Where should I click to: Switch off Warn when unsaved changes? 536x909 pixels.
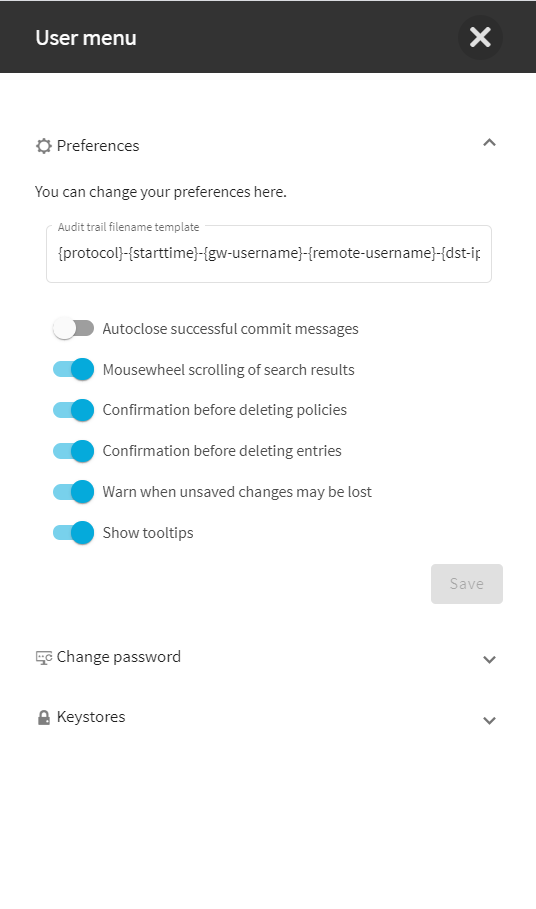click(x=73, y=492)
